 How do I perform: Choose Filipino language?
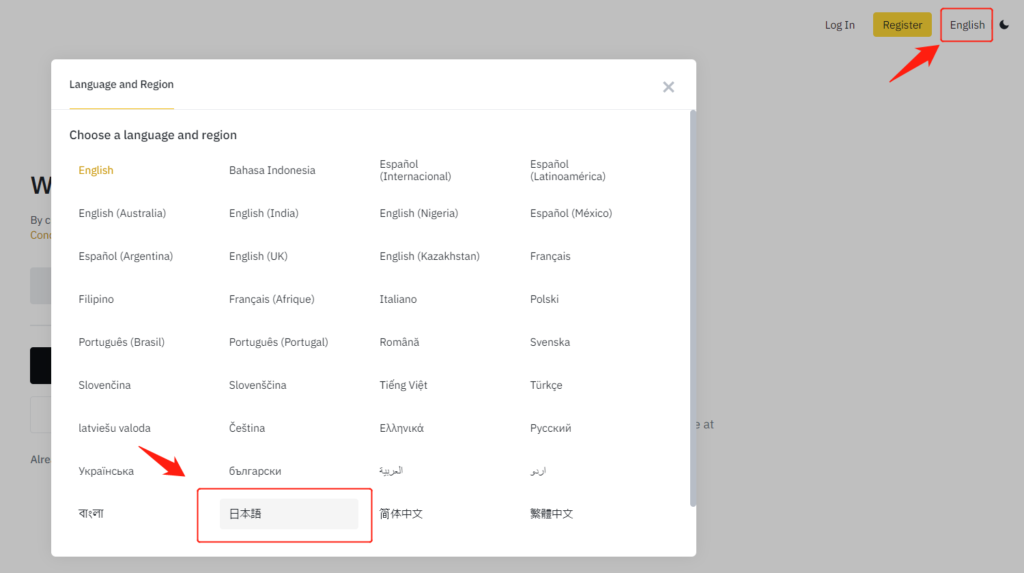[x=96, y=299]
